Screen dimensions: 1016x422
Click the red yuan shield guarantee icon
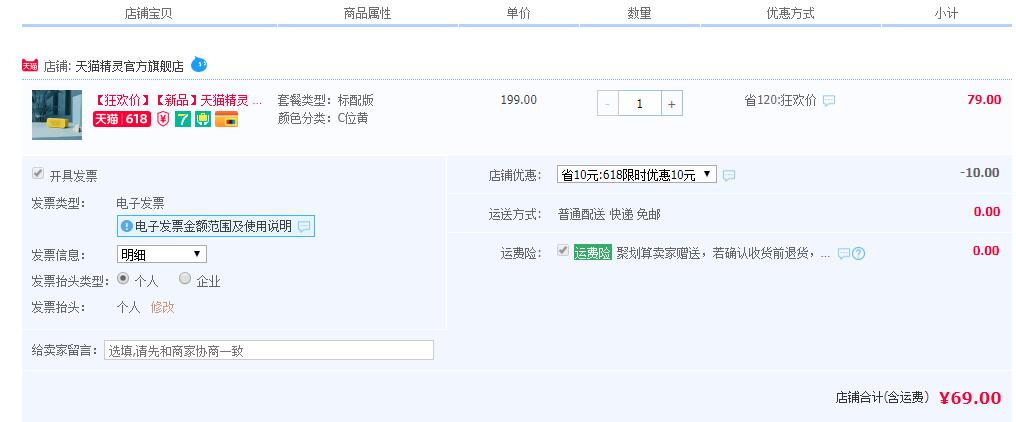pyautogui.click(x=163, y=119)
